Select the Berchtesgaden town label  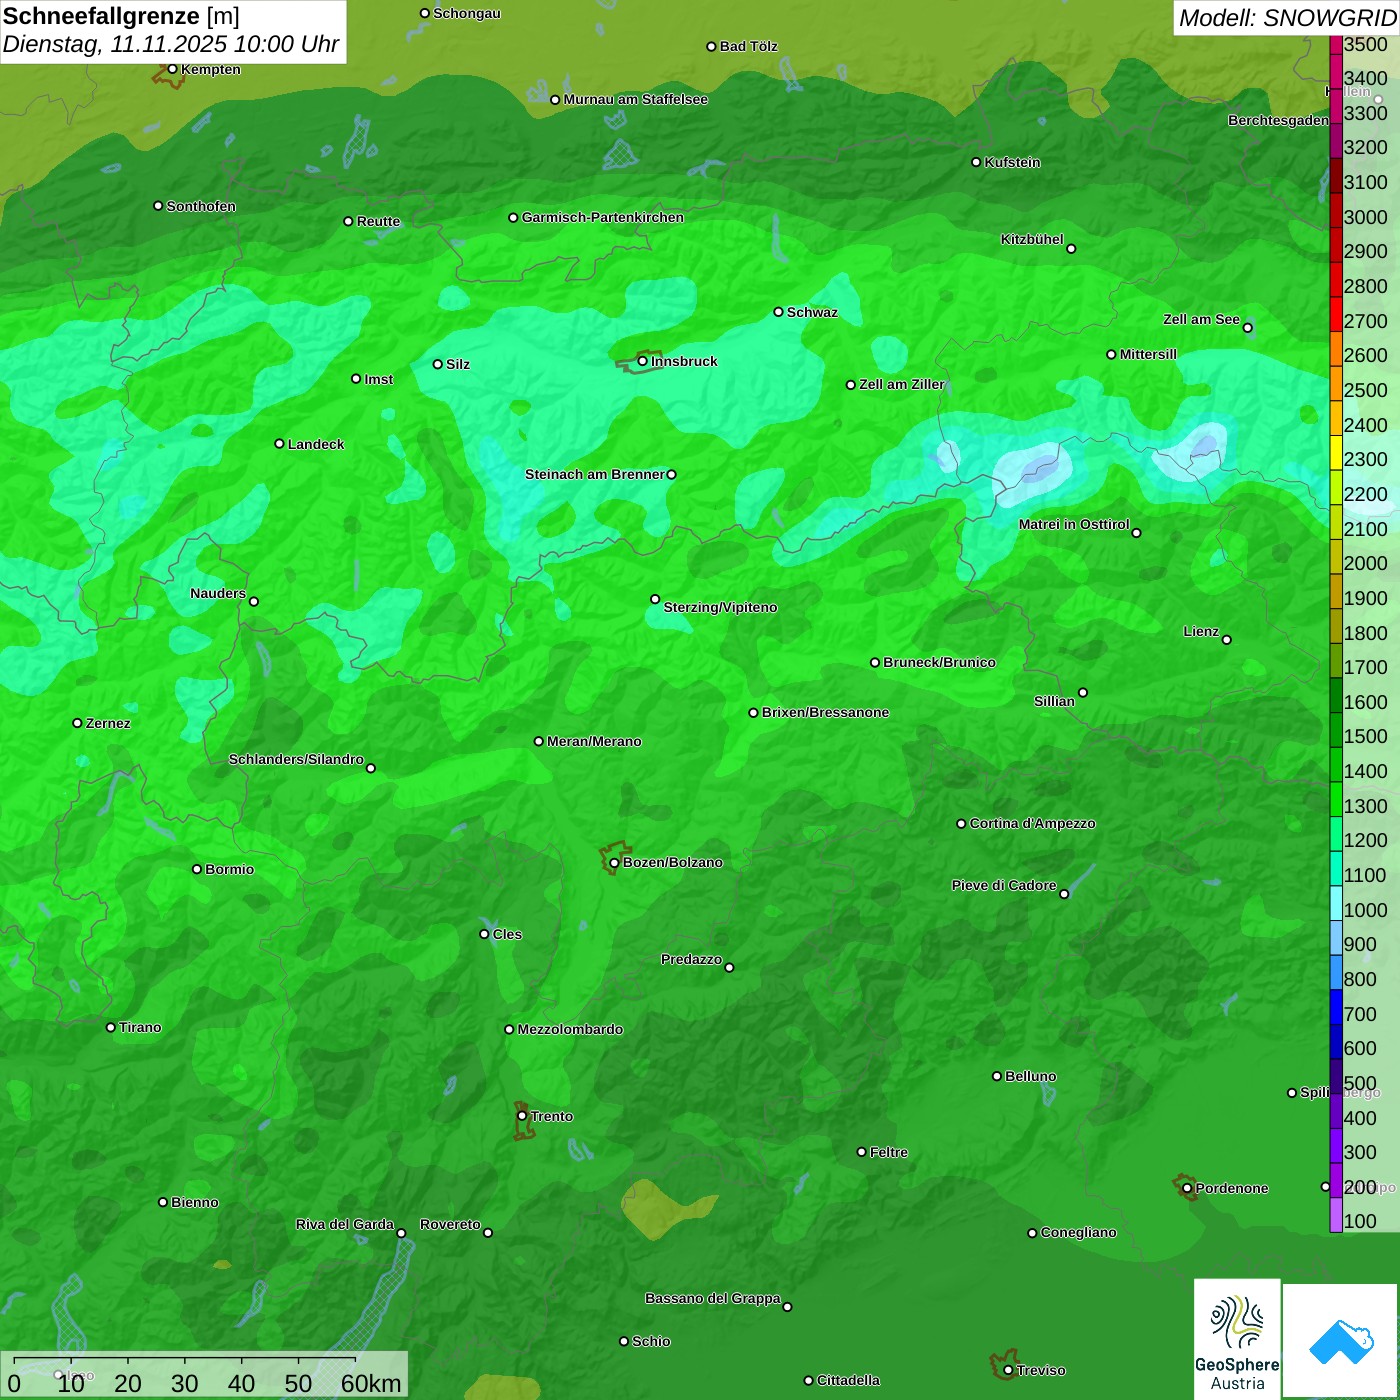pyautogui.click(x=1278, y=120)
